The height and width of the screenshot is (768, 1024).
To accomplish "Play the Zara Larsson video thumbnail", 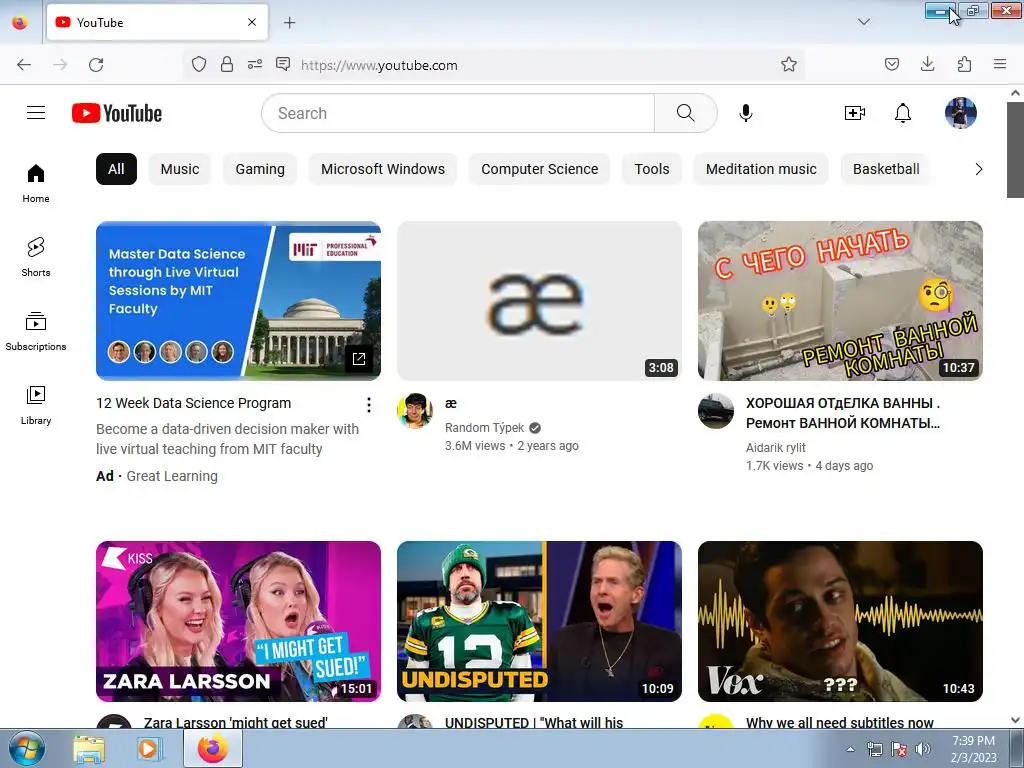I will (x=238, y=621).
